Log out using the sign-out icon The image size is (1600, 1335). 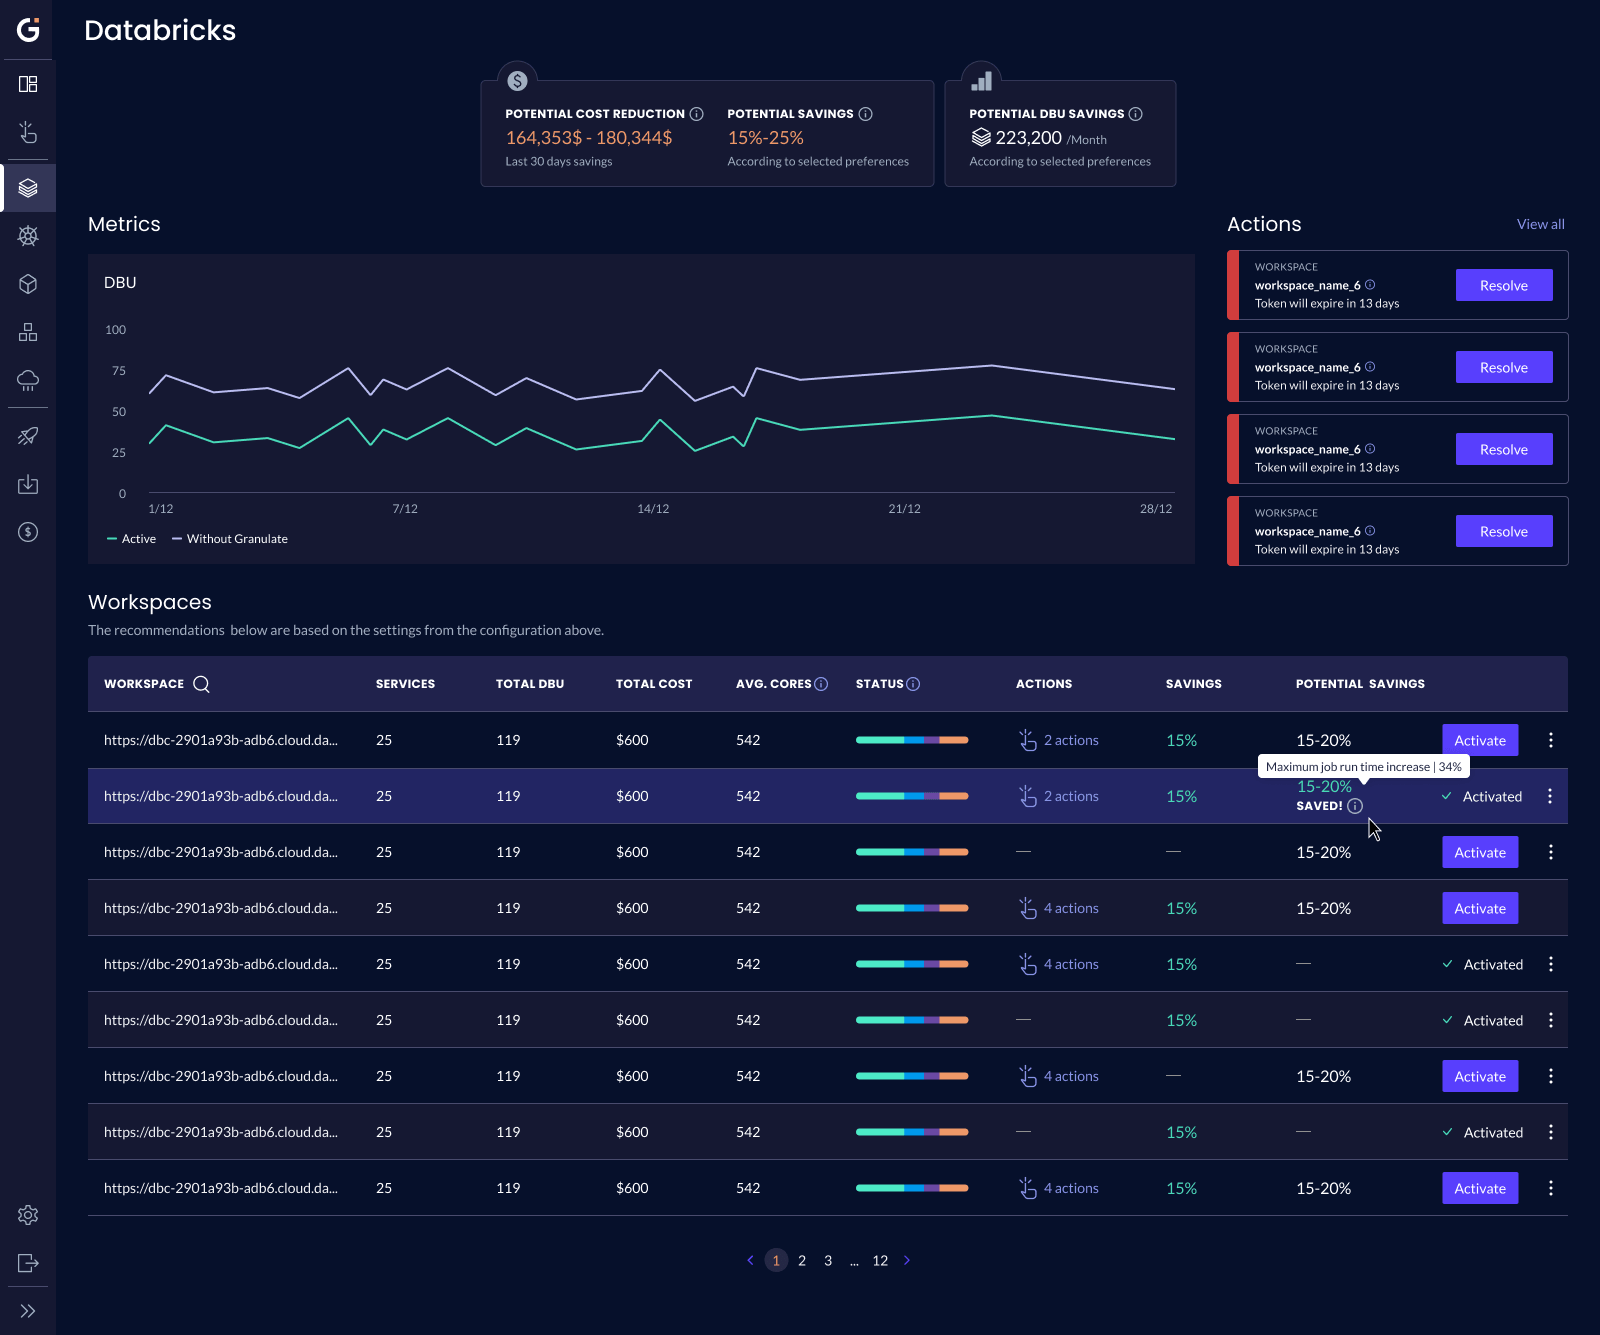click(27, 1263)
